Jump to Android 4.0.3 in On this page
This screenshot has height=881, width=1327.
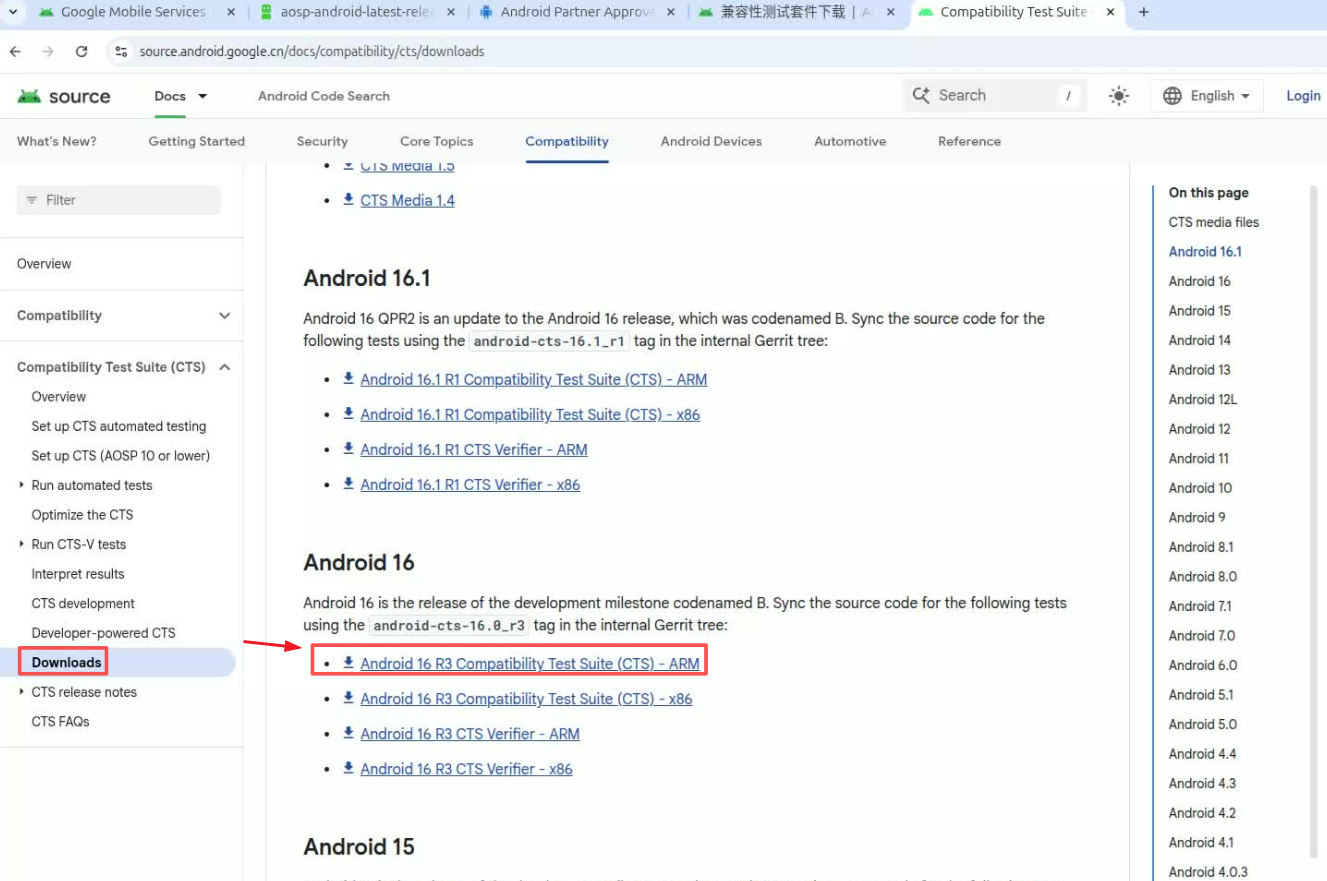[1208, 872]
